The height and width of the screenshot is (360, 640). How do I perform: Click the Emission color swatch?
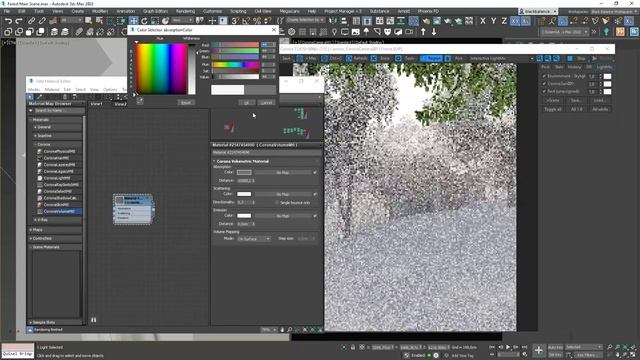tap(244, 216)
